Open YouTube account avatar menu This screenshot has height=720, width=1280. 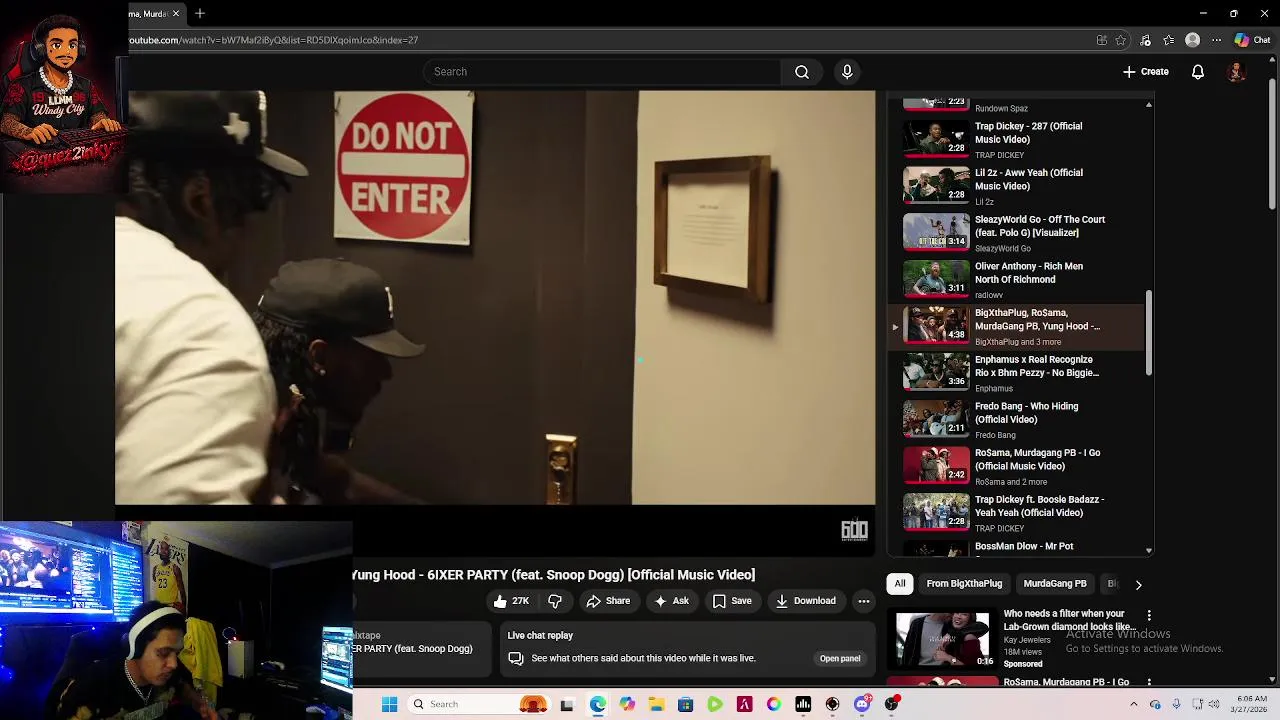tap(1236, 72)
